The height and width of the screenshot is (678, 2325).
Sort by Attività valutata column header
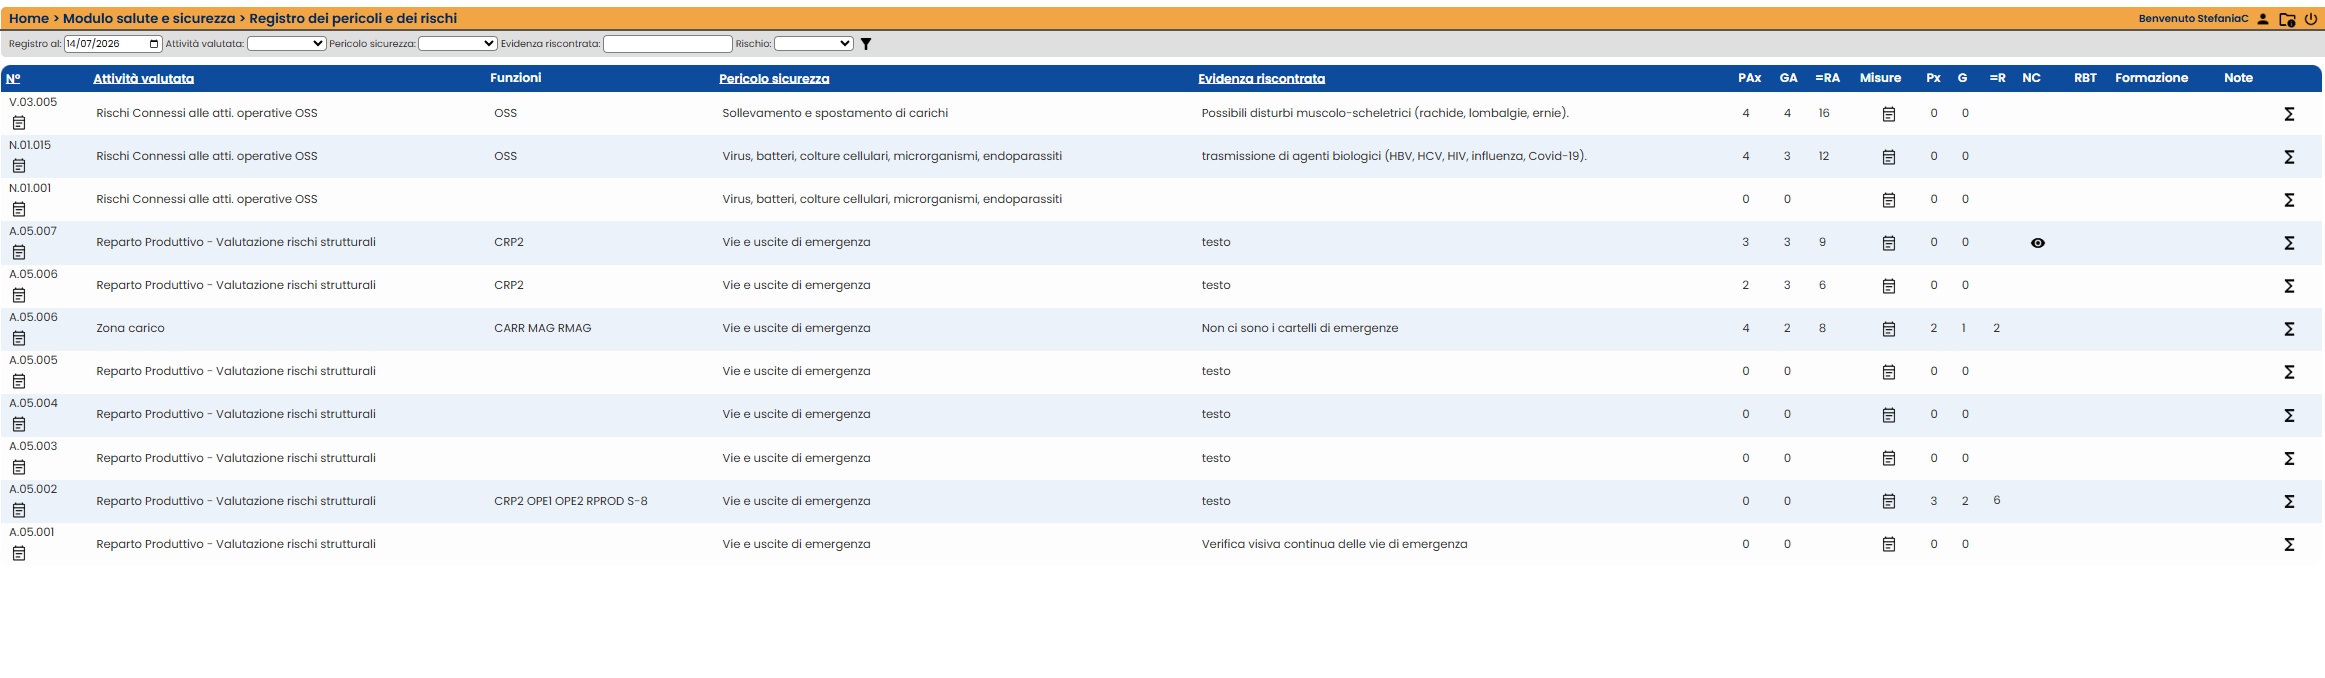pos(143,78)
